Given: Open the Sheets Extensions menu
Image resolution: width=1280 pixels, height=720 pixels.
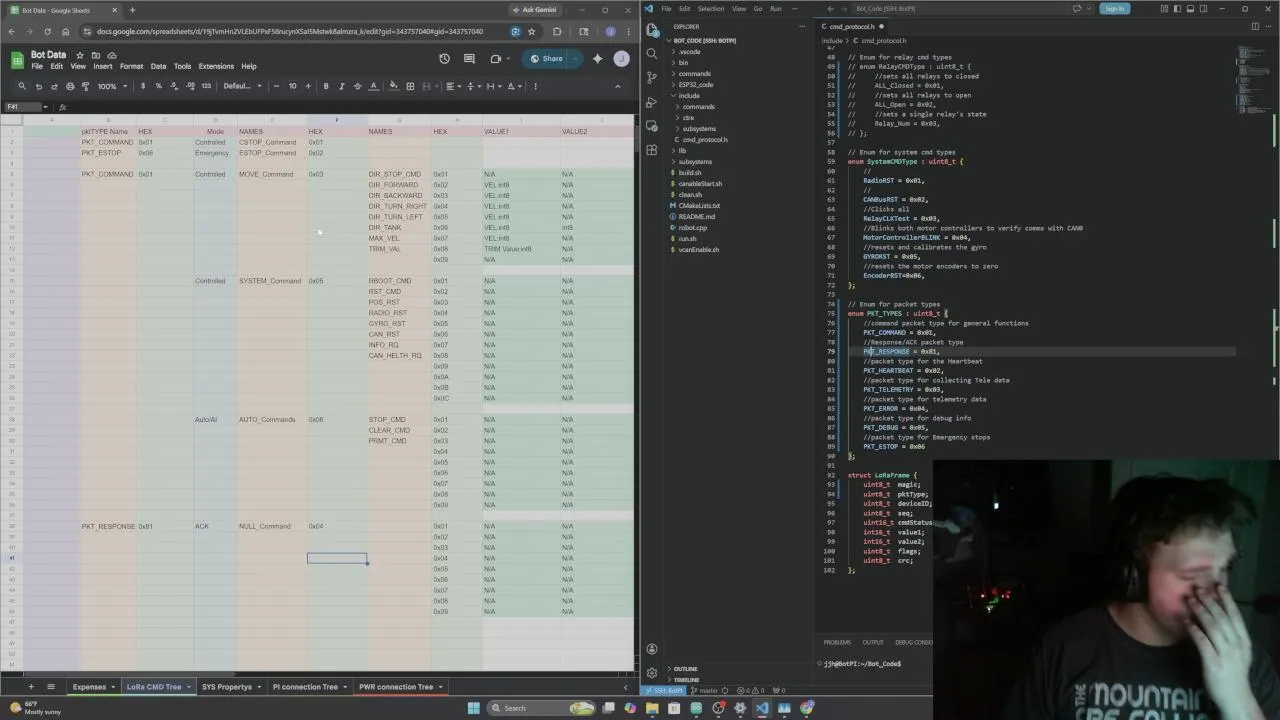Looking at the screenshot, I should [216, 67].
